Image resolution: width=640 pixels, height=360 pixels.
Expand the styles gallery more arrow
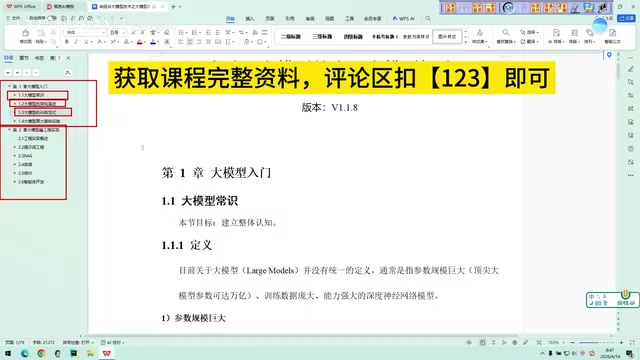(465, 42)
